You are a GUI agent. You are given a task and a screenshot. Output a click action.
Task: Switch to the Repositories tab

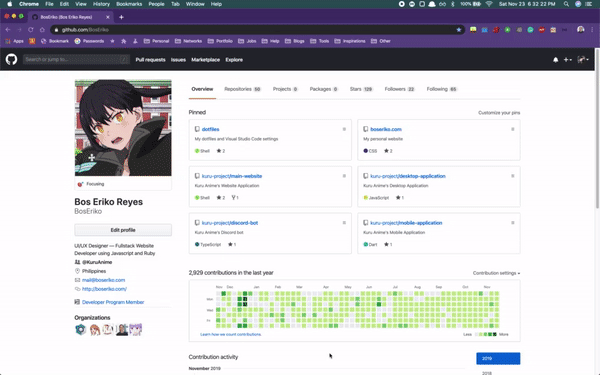(x=242, y=89)
